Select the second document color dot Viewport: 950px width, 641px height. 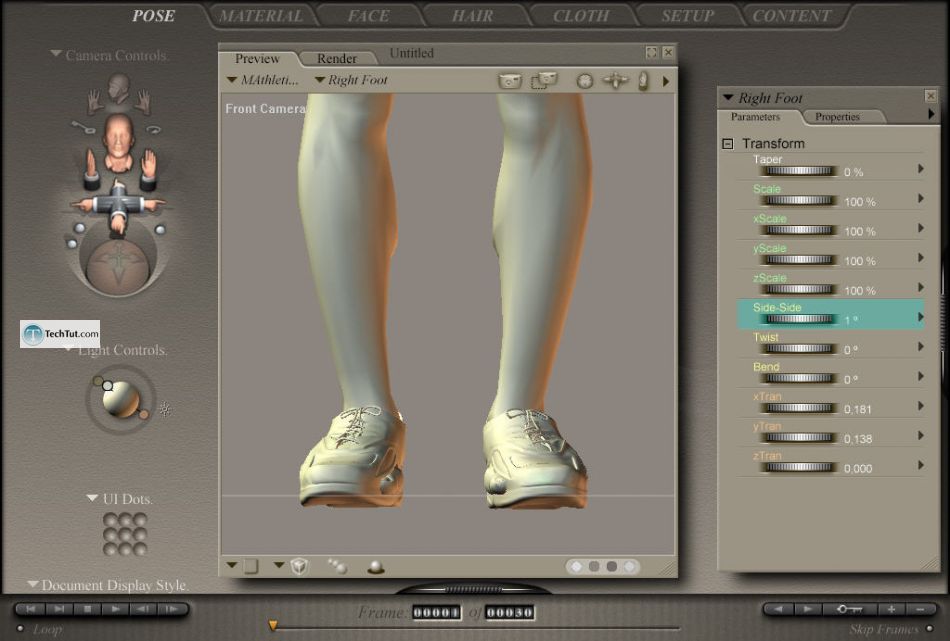[594, 566]
